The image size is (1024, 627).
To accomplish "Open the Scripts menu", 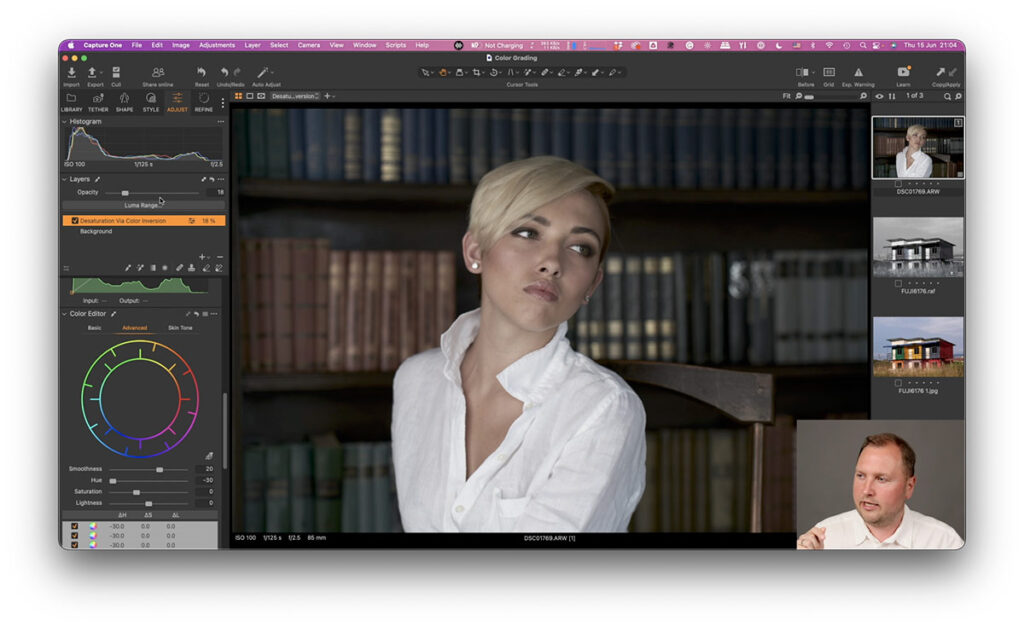I will (x=395, y=45).
